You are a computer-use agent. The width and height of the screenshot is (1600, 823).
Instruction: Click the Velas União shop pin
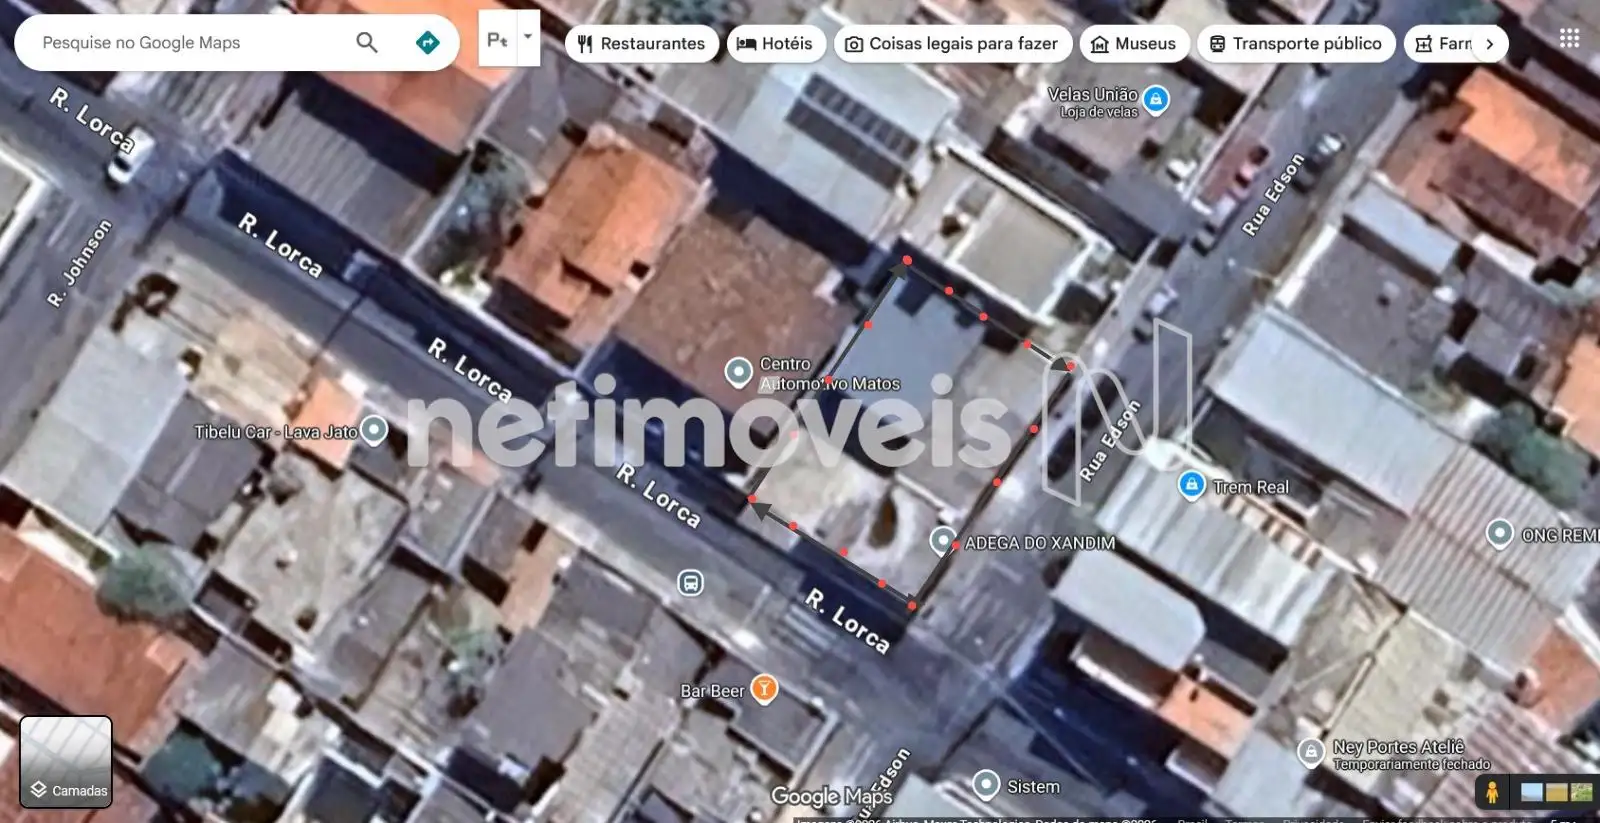(x=1156, y=99)
